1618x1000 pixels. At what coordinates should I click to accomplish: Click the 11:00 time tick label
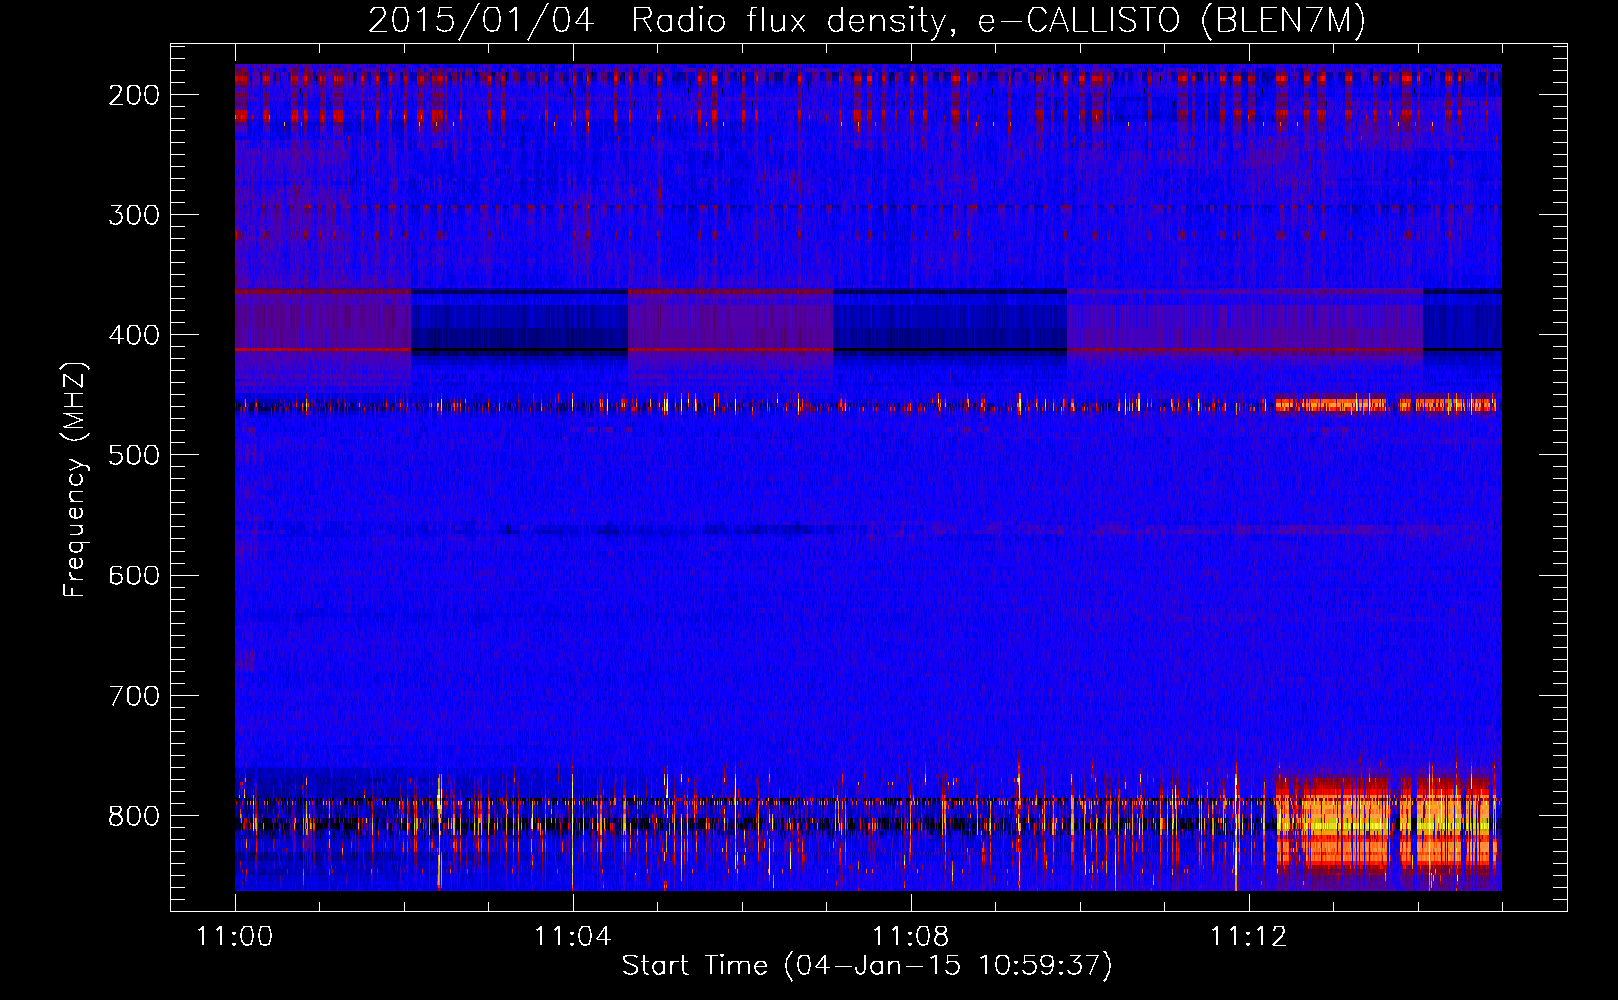coord(235,937)
